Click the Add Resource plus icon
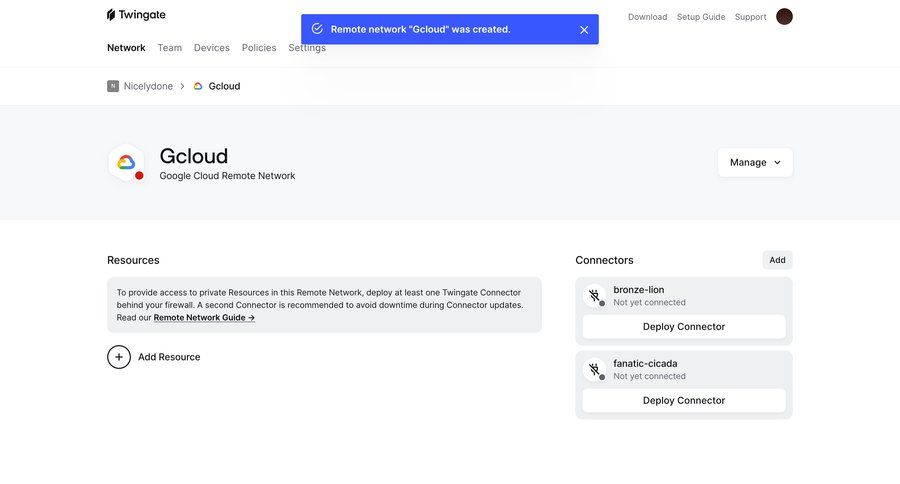This screenshot has width=900, height=484. click(119, 357)
